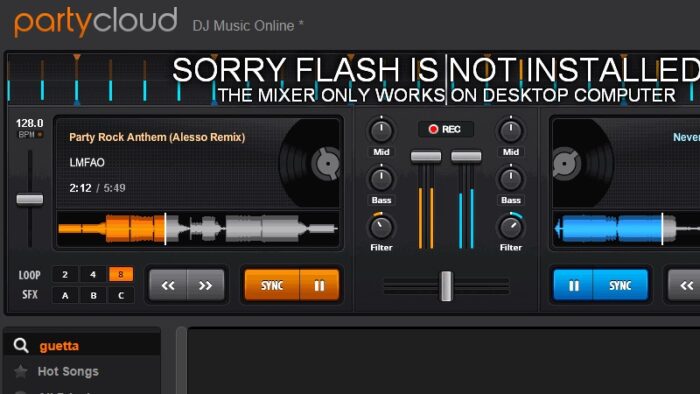
Task: Sync the right blue deck
Action: [x=621, y=286]
